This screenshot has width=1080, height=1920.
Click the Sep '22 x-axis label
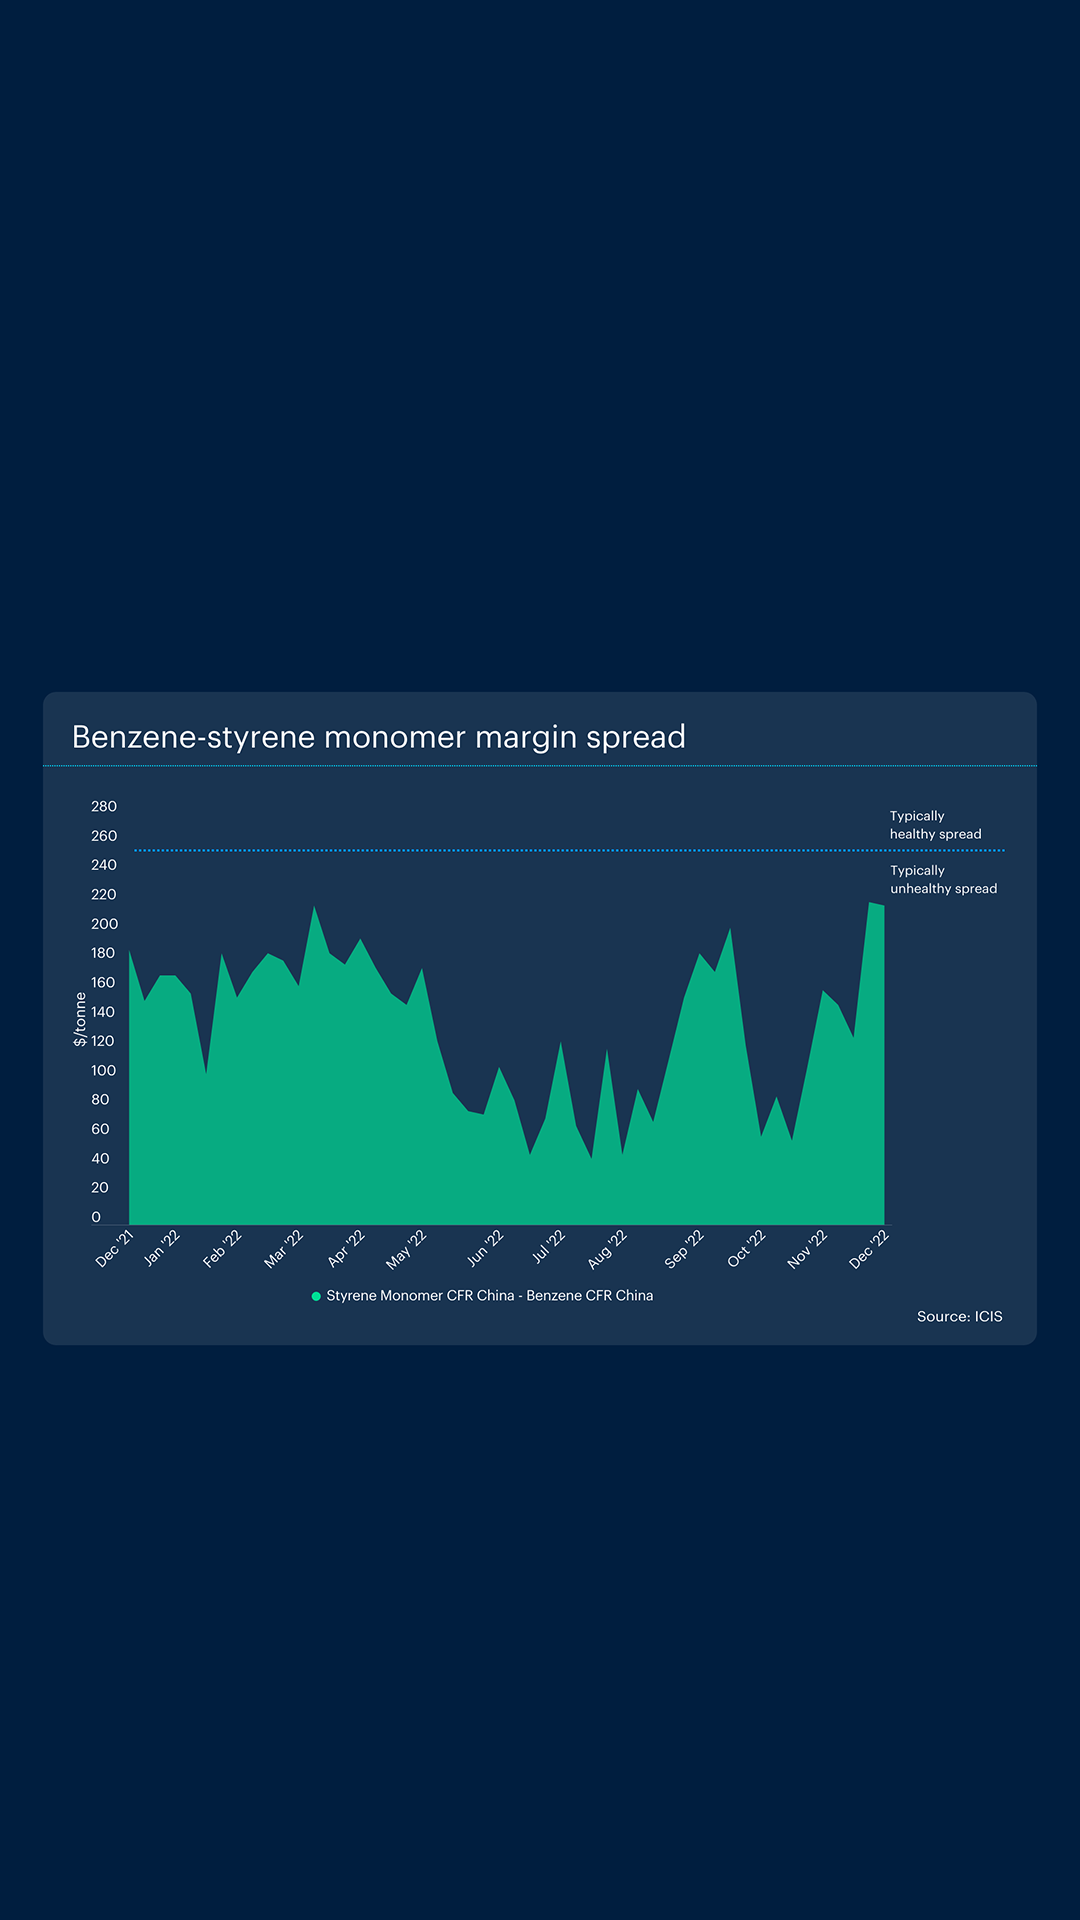684,1249
